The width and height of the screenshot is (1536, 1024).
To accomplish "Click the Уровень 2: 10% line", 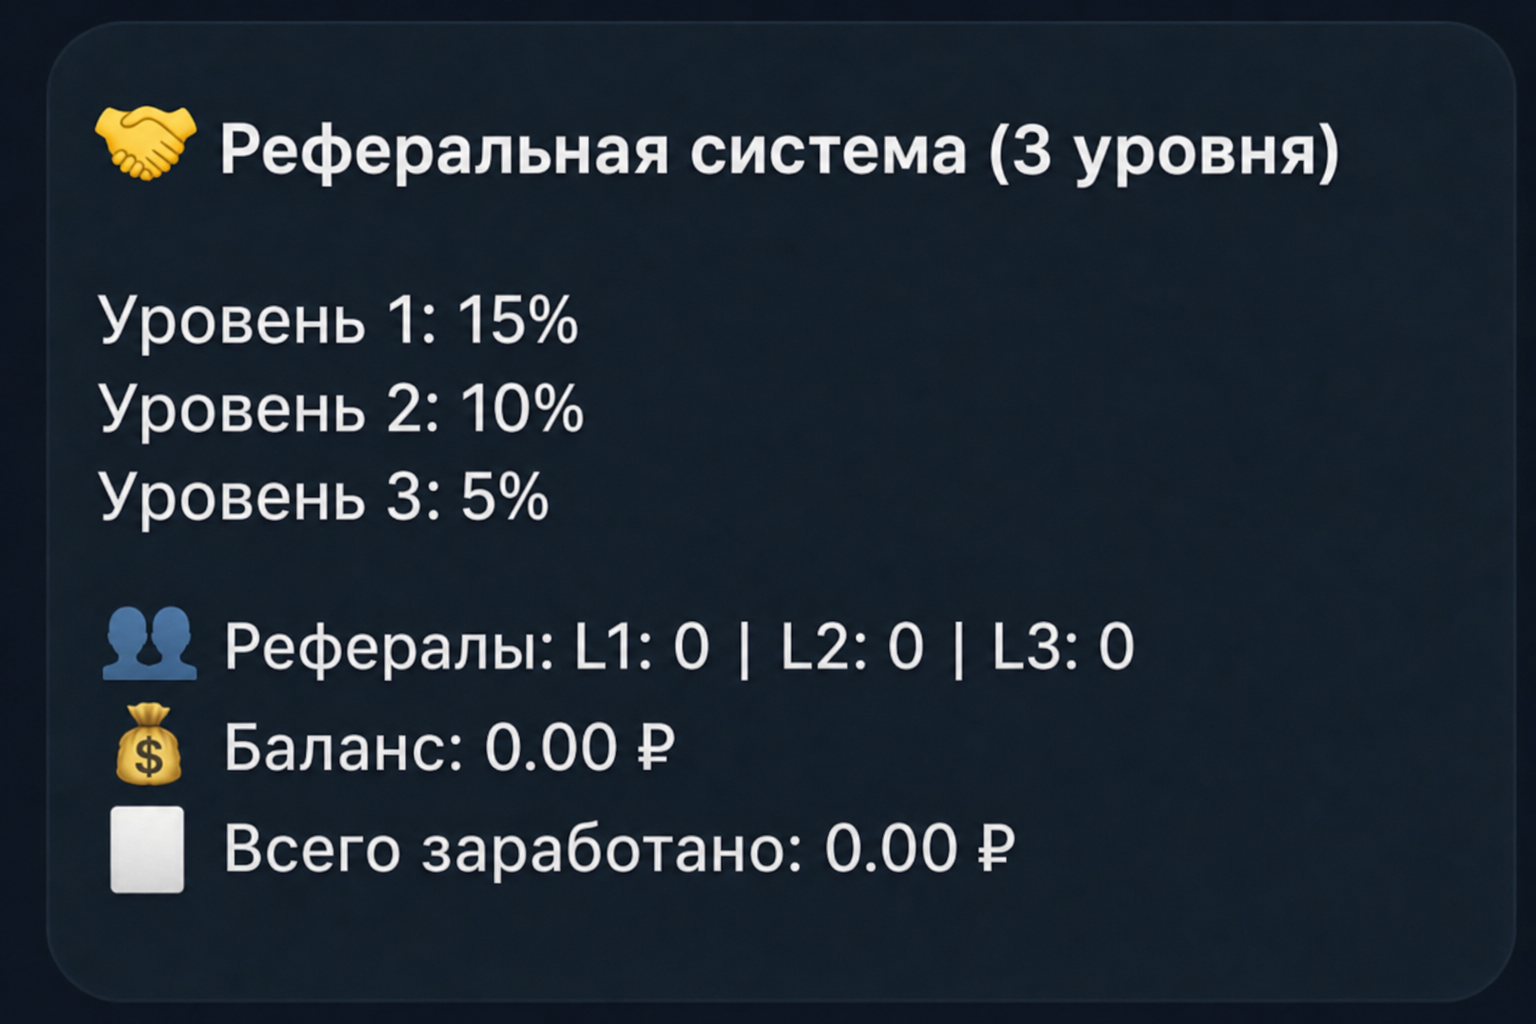I will click(341, 410).
